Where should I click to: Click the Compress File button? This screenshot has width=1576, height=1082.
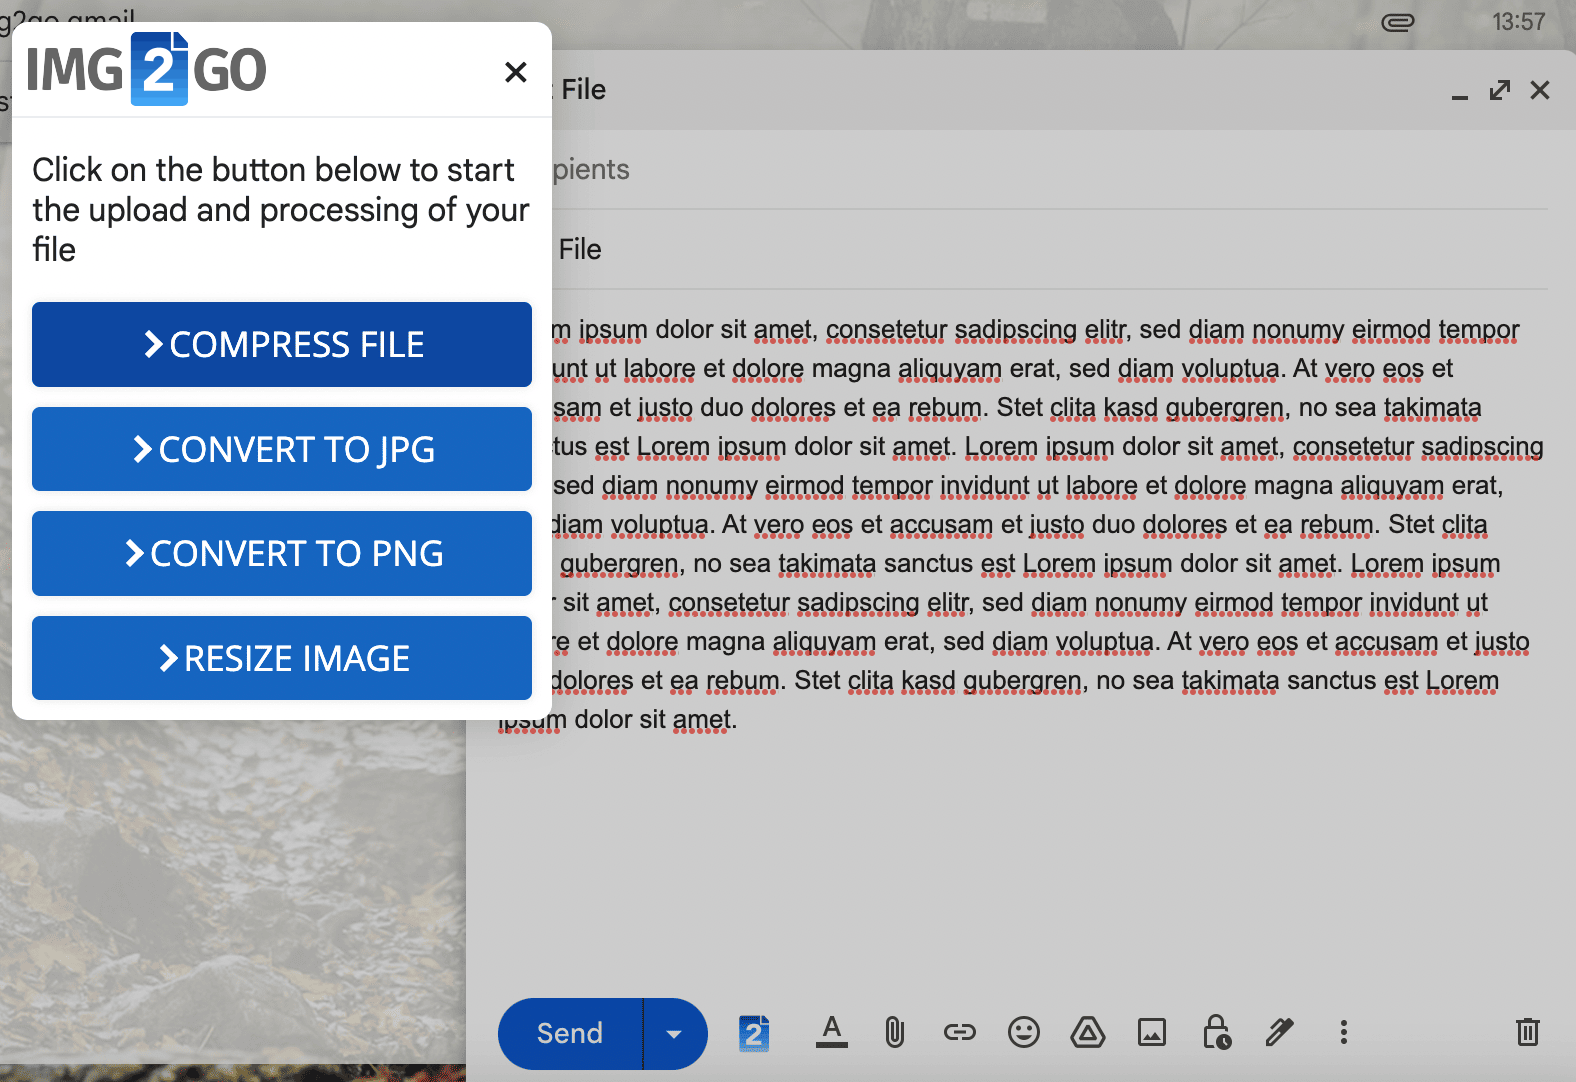pos(282,345)
